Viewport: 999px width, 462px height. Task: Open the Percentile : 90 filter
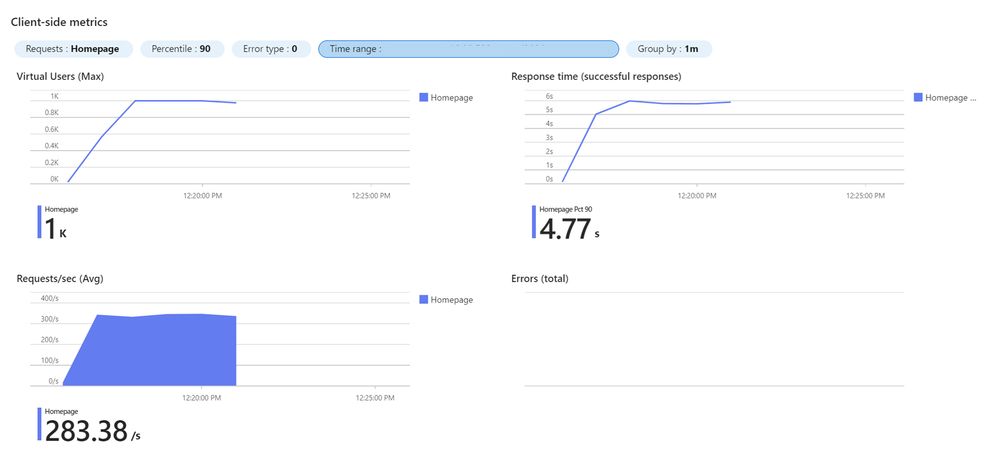point(182,49)
